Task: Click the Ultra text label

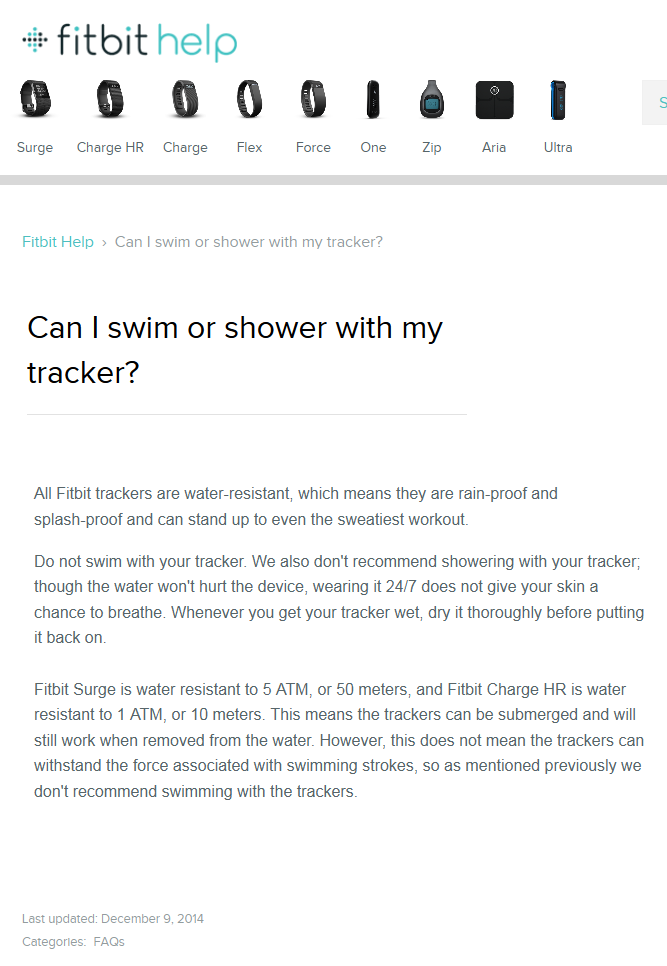Action: tap(558, 147)
